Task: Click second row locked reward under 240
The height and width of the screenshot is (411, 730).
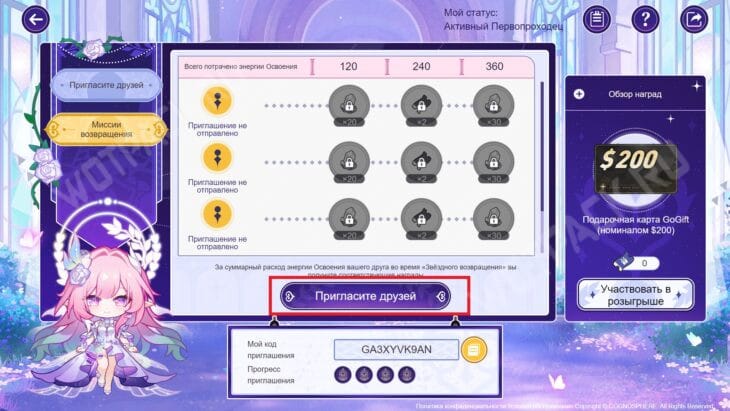Action: (421, 163)
